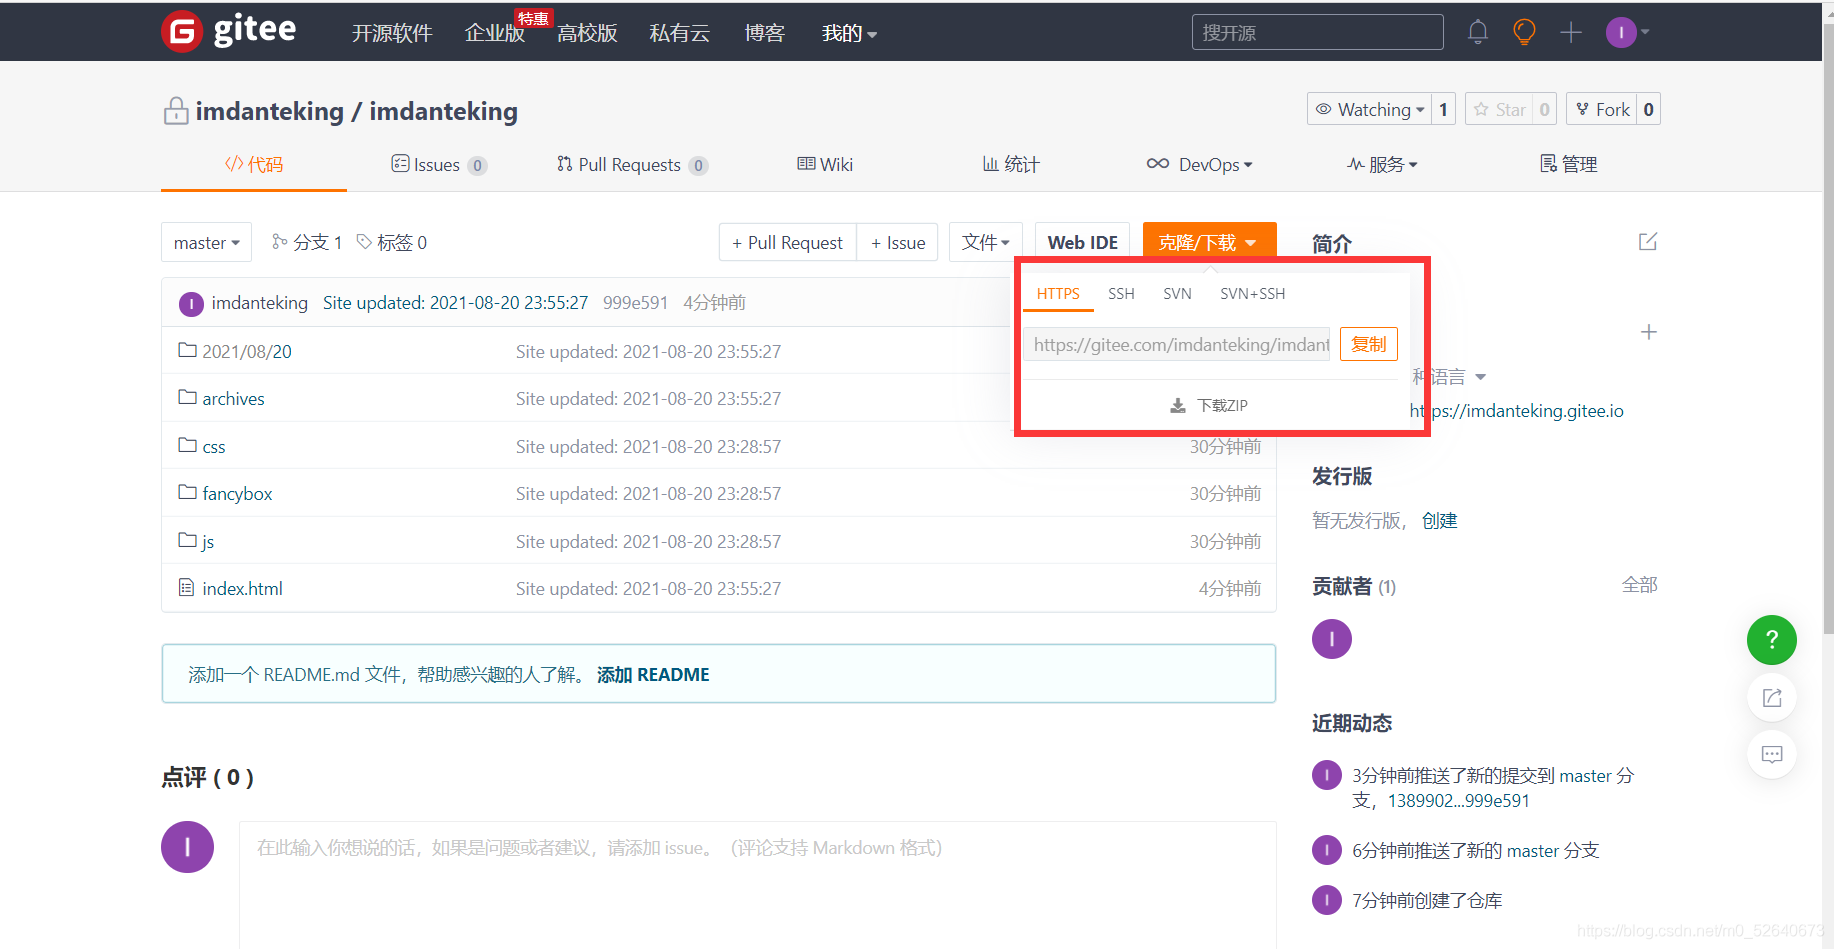Image resolution: width=1834 pixels, height=949 pixels.
Task: Click the floating share icon button
Action: click(1772, 698)
